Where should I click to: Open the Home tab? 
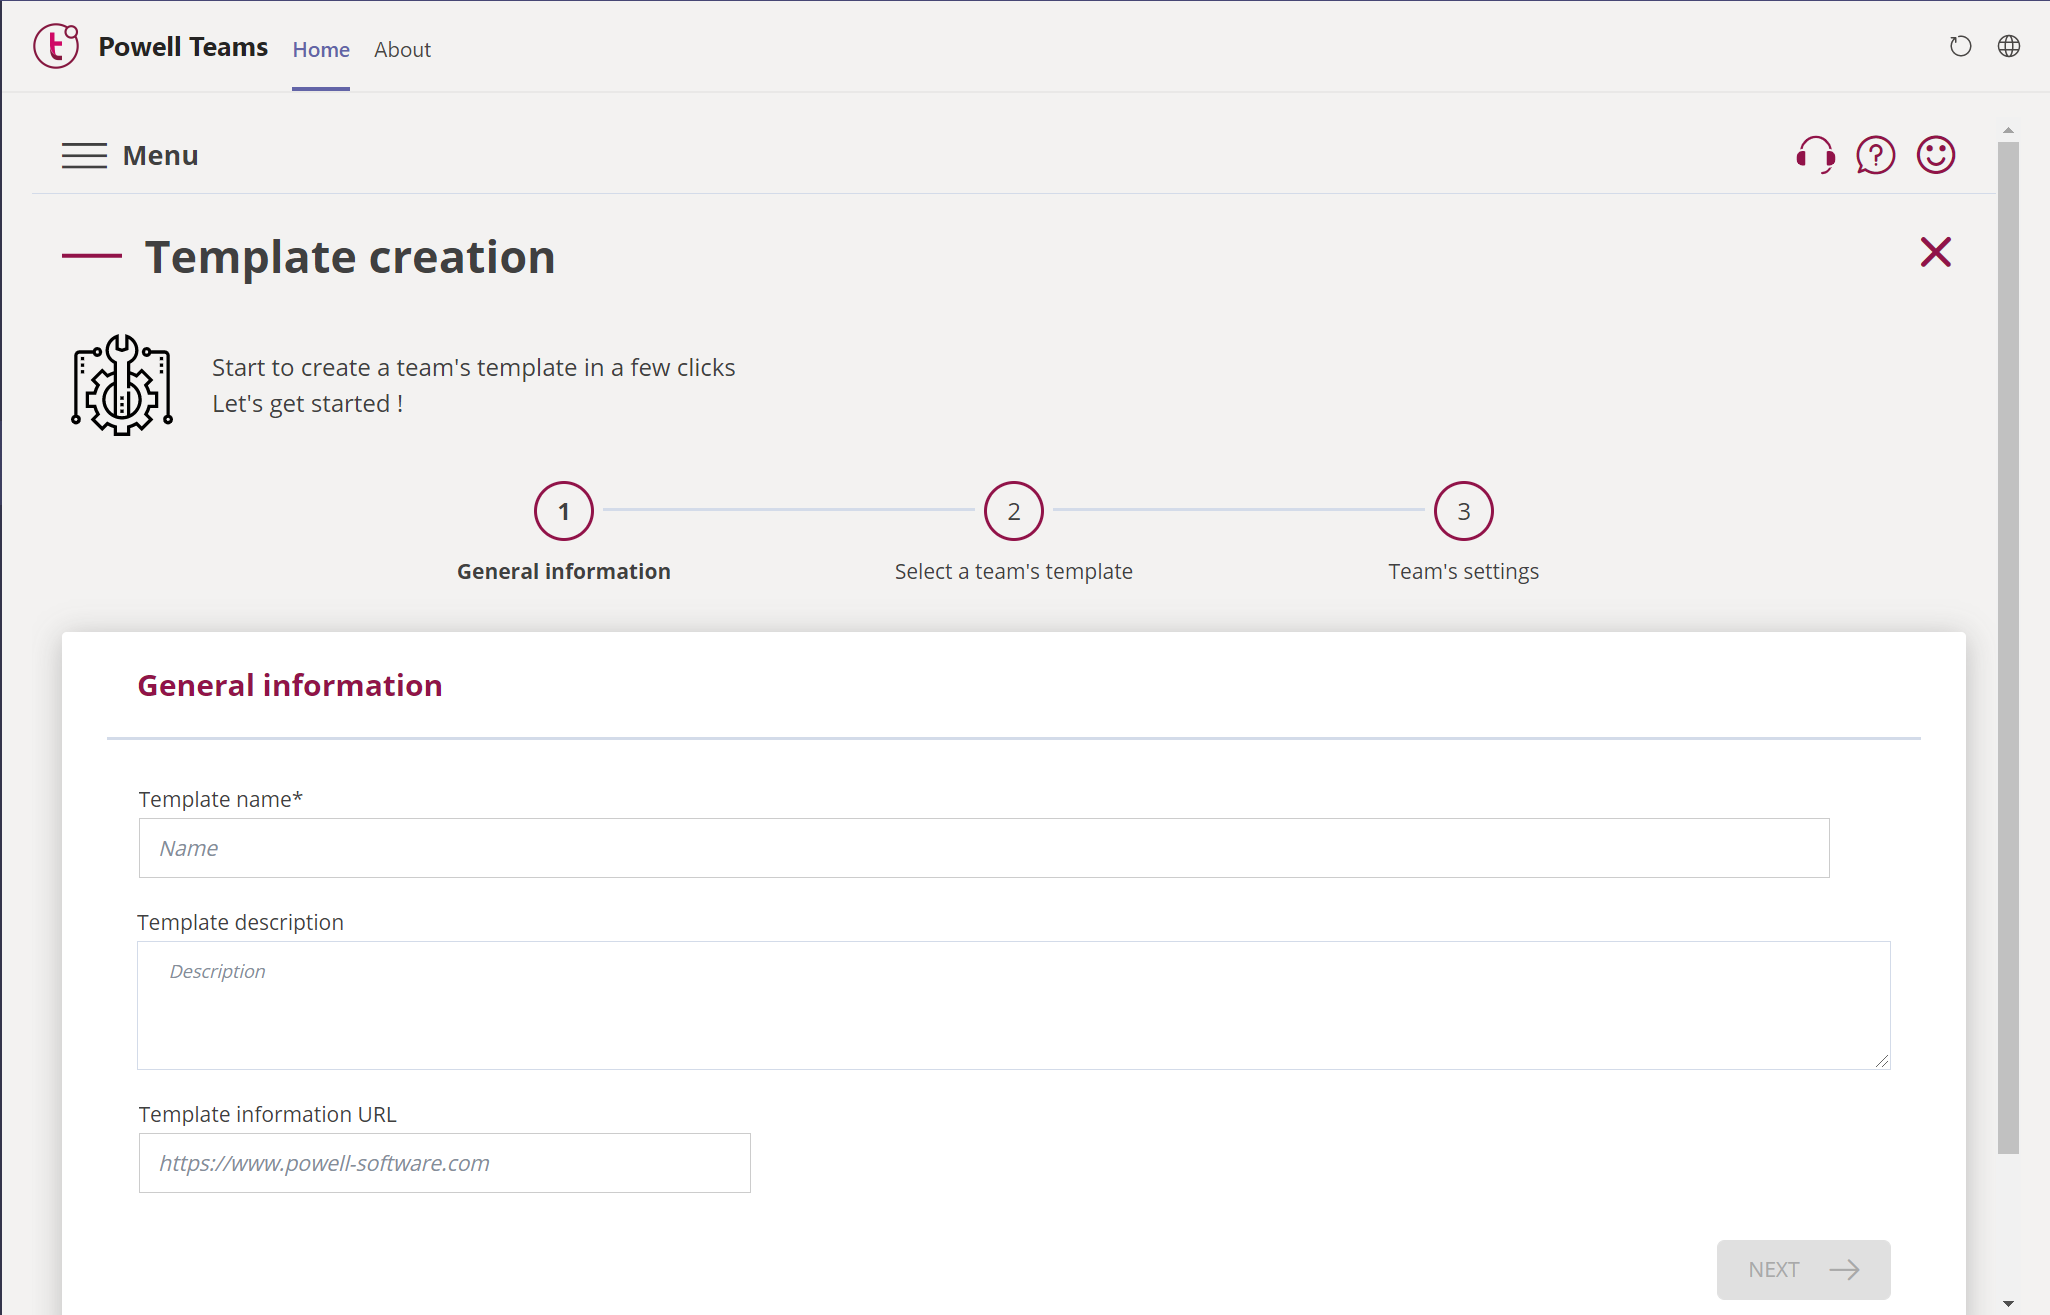[321, 49]
